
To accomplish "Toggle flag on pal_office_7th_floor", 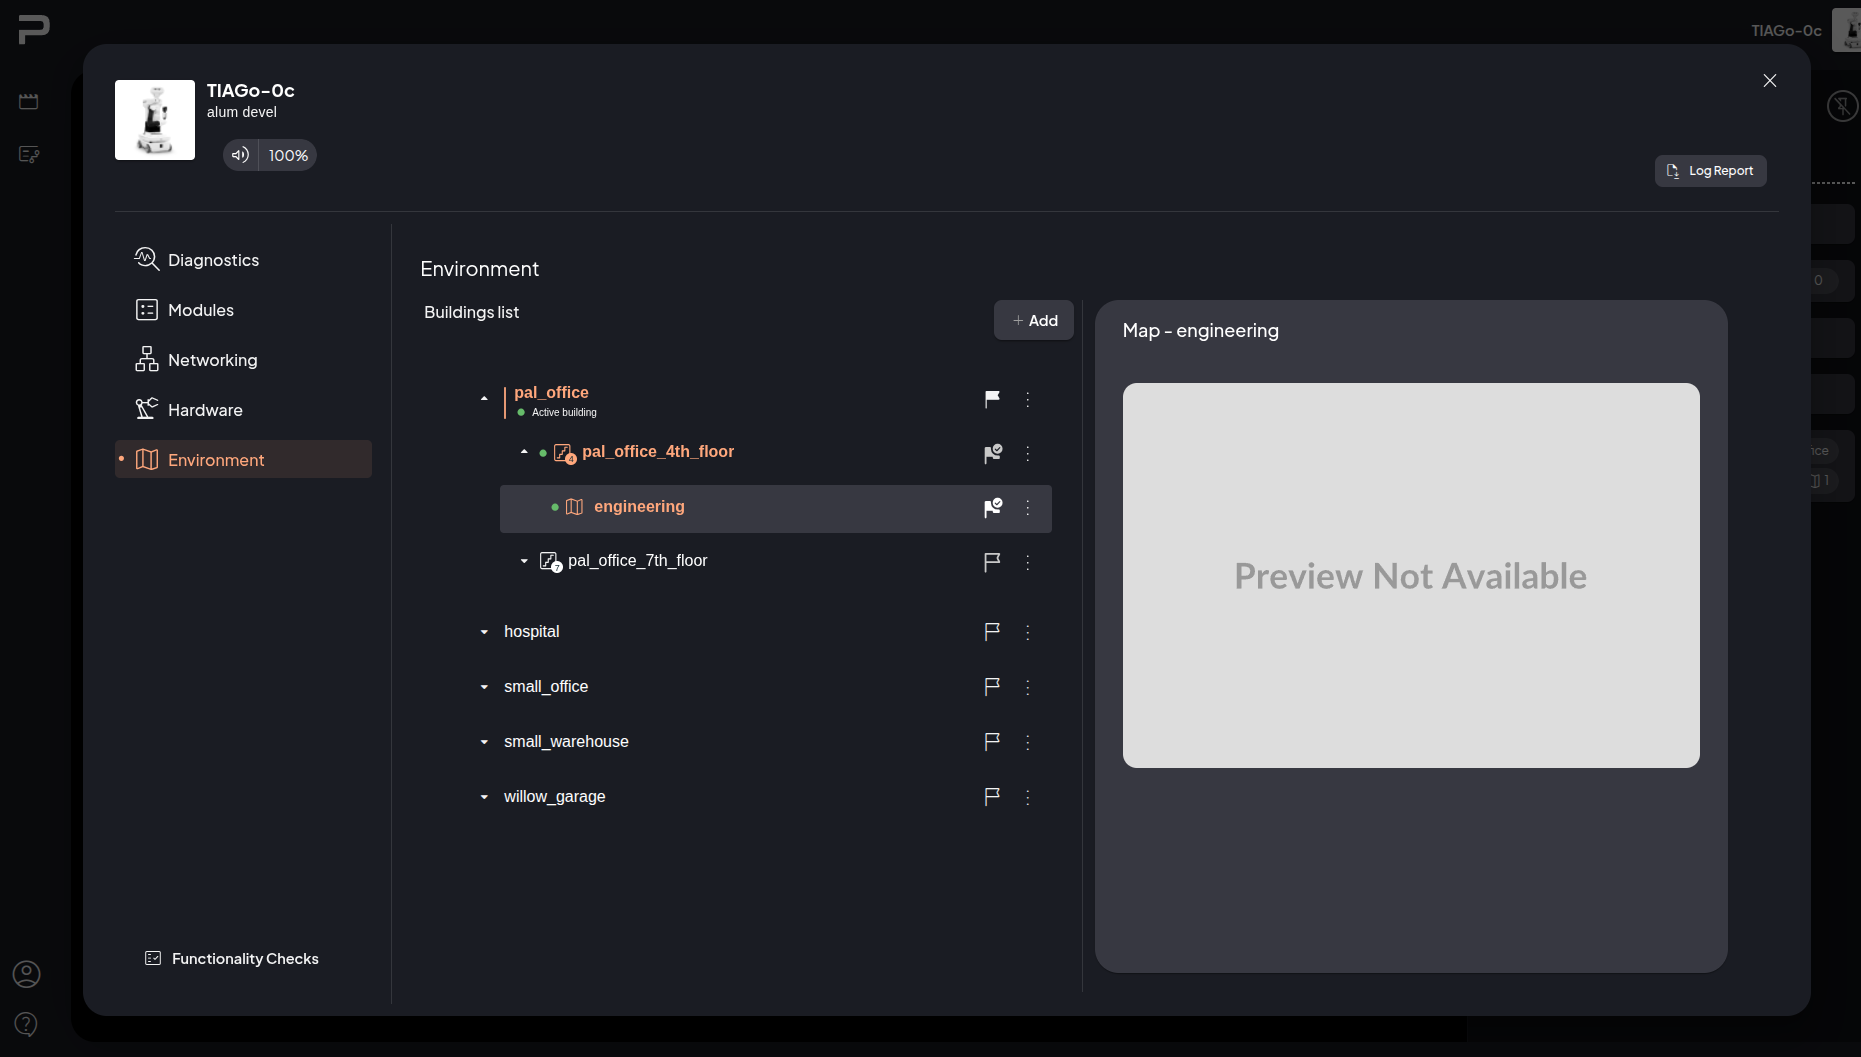I will coord(992,562).
